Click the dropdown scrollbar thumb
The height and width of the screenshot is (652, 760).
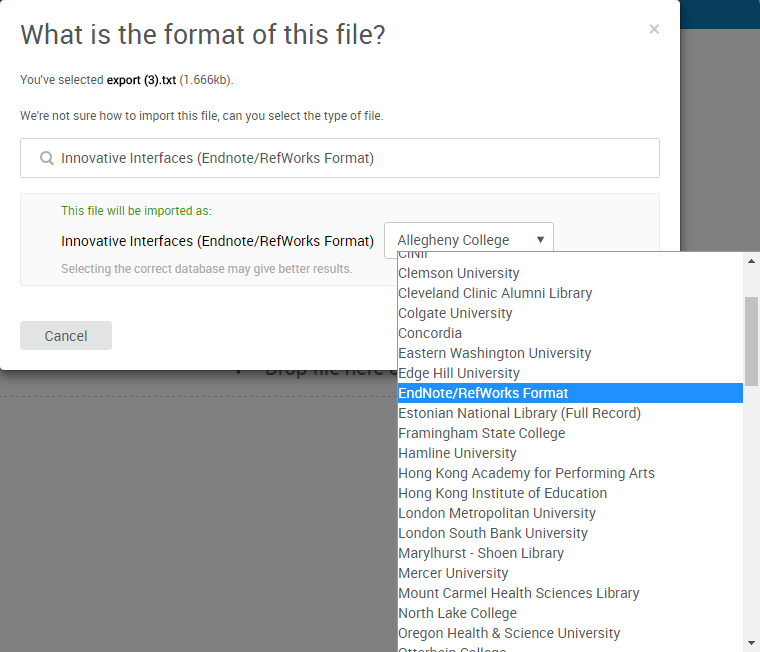pos(751,341)
